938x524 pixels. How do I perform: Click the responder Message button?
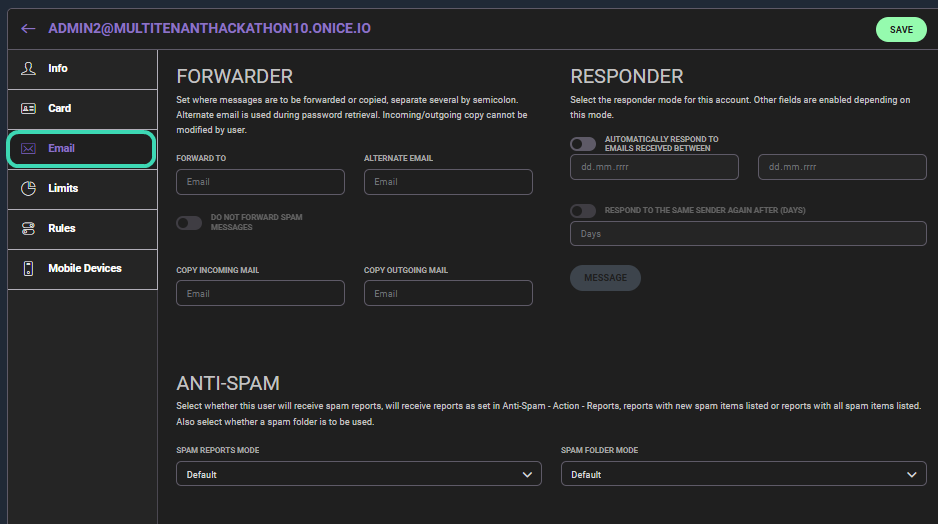605,278
